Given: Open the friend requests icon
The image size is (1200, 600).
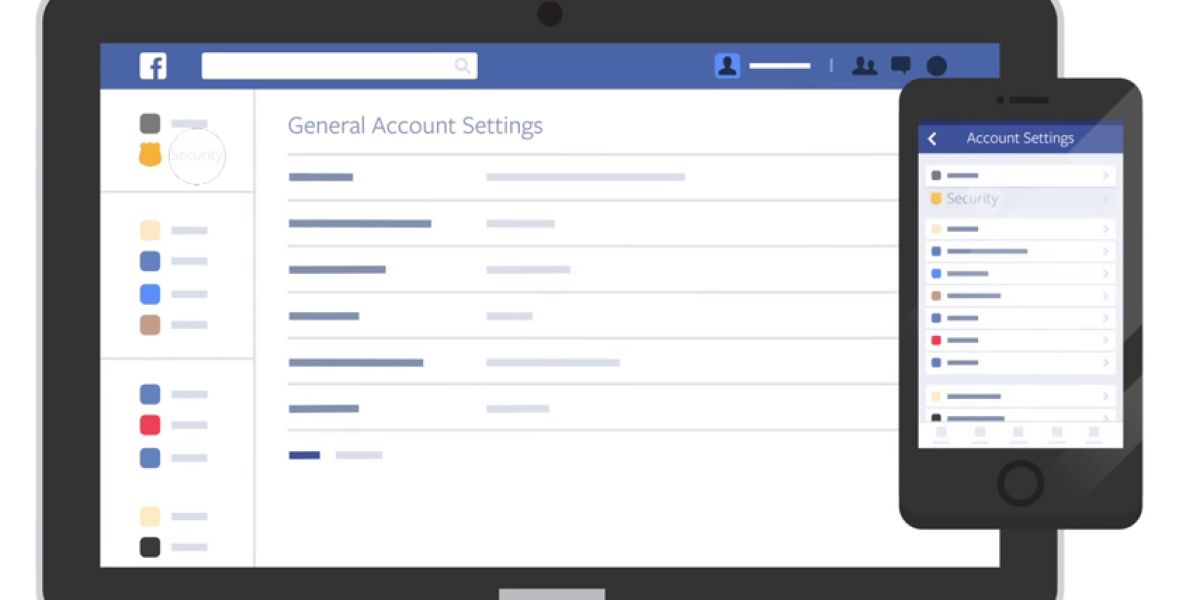Looking at the screenshot, I should [864, 66].
